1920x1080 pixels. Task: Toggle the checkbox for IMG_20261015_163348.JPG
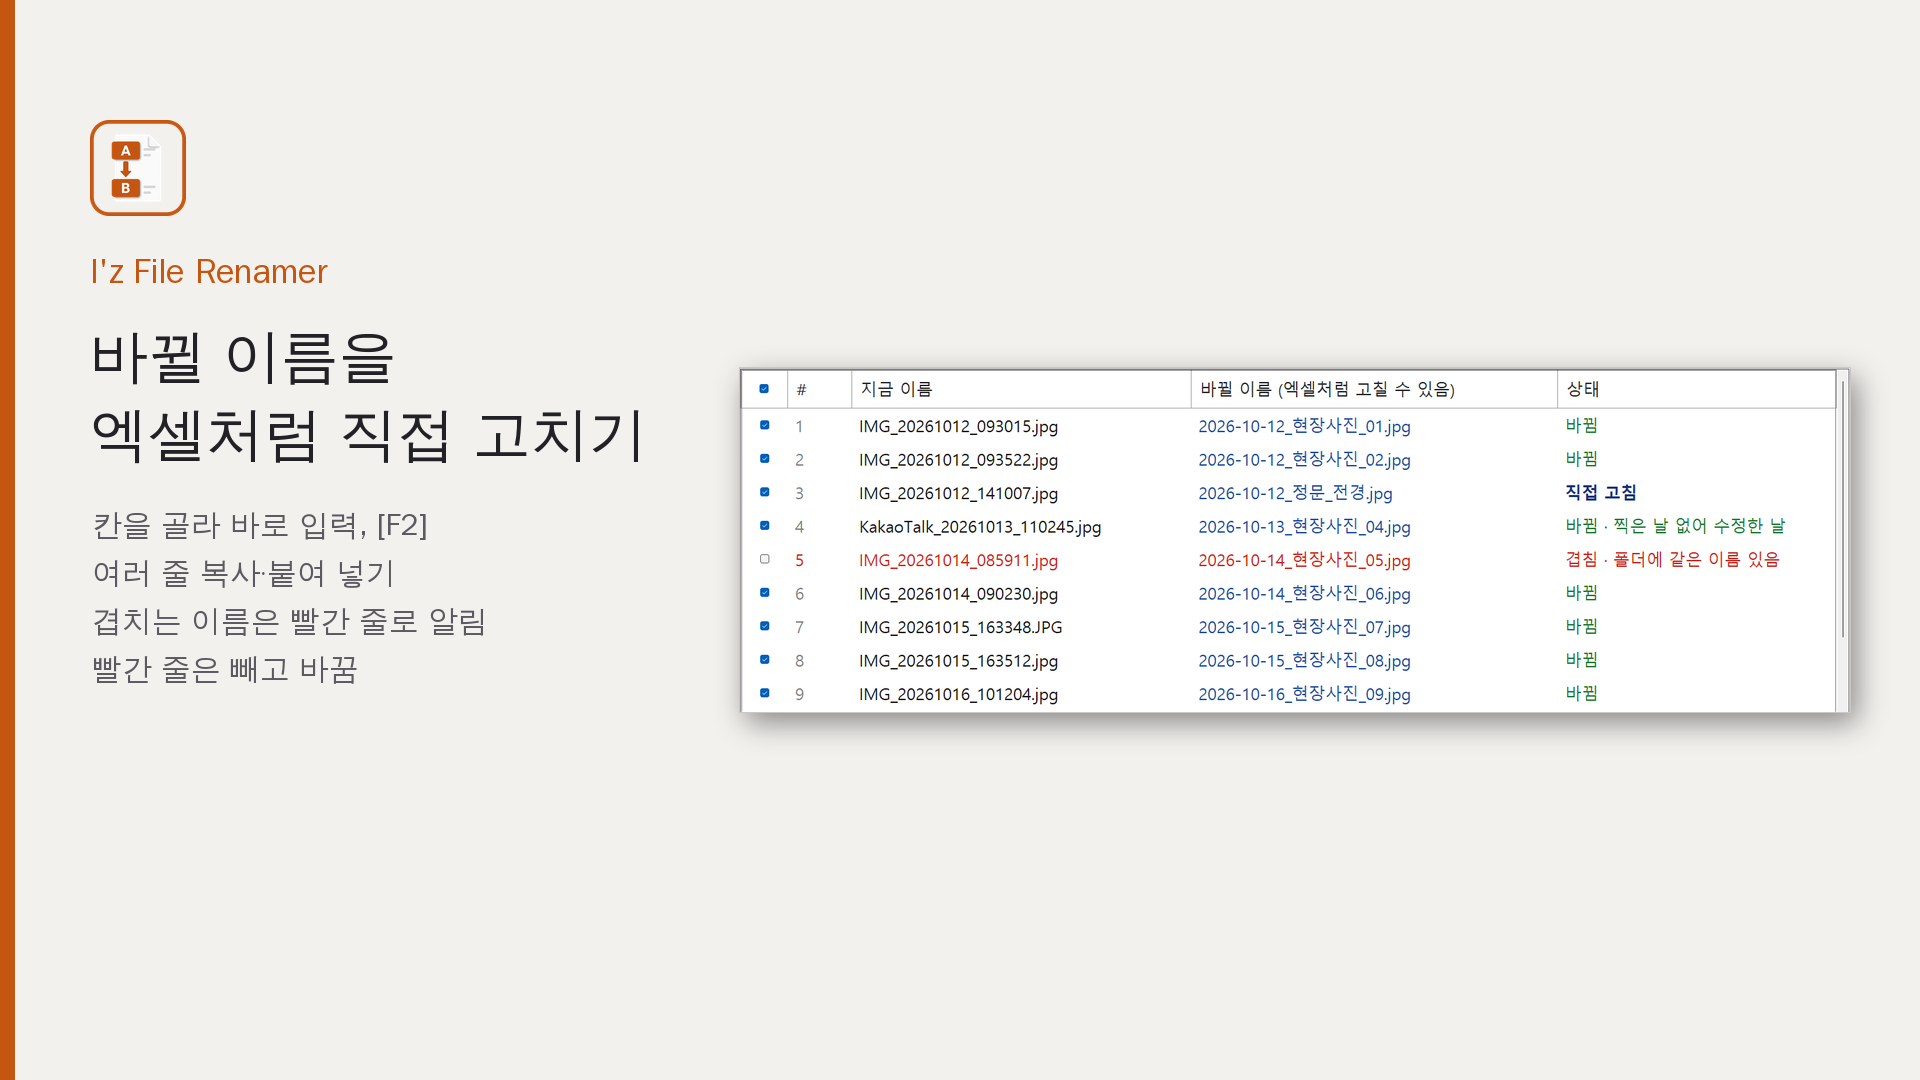pyautogui.click(x=765, y=626)
